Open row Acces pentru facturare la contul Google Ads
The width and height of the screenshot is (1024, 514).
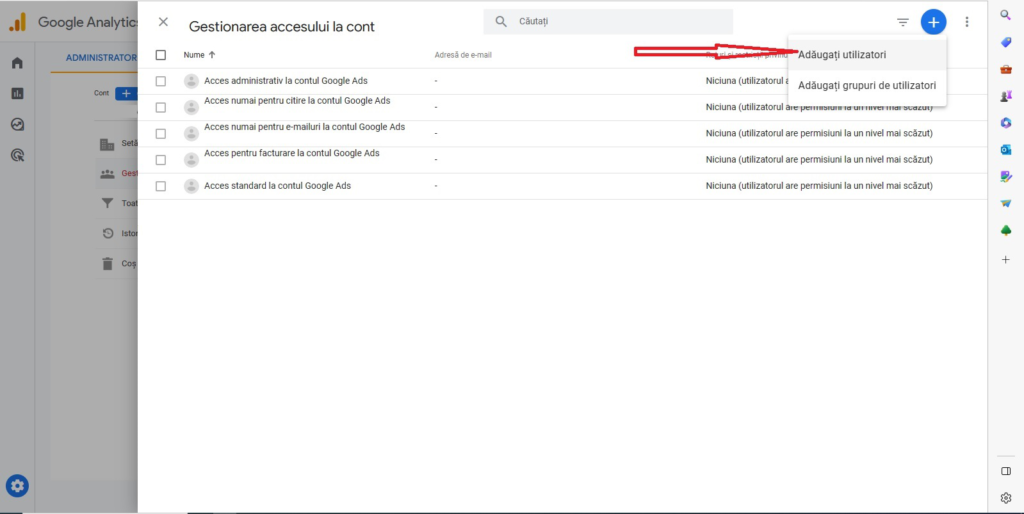pos(562,160)
